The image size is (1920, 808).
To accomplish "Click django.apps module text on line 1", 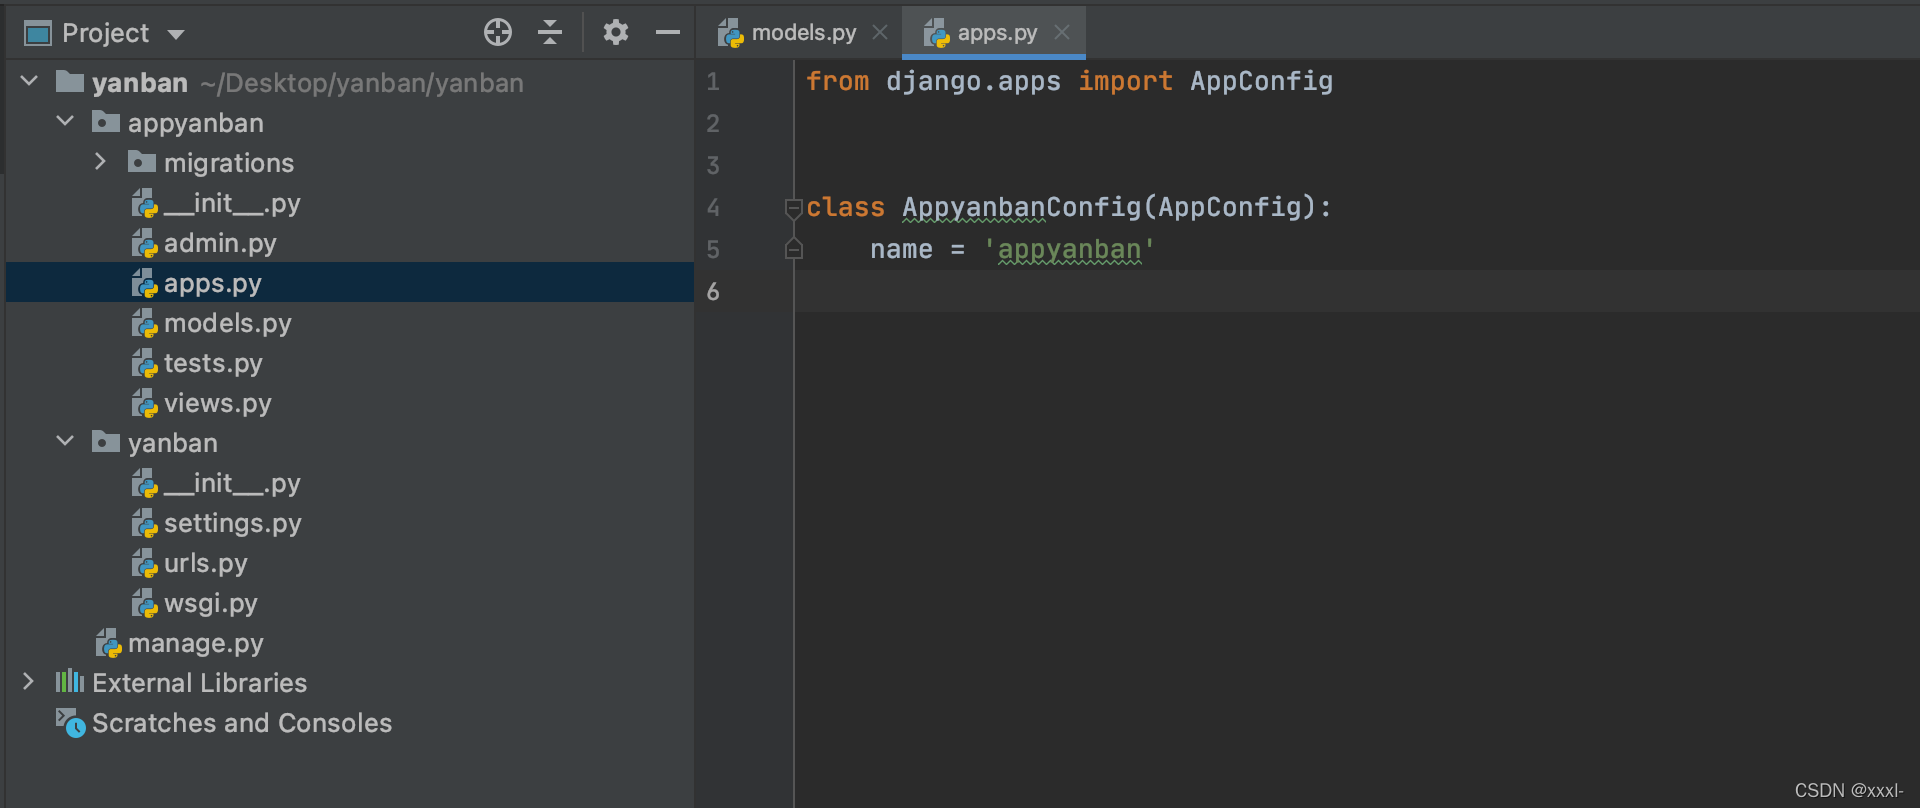I will tap(974, 81).
